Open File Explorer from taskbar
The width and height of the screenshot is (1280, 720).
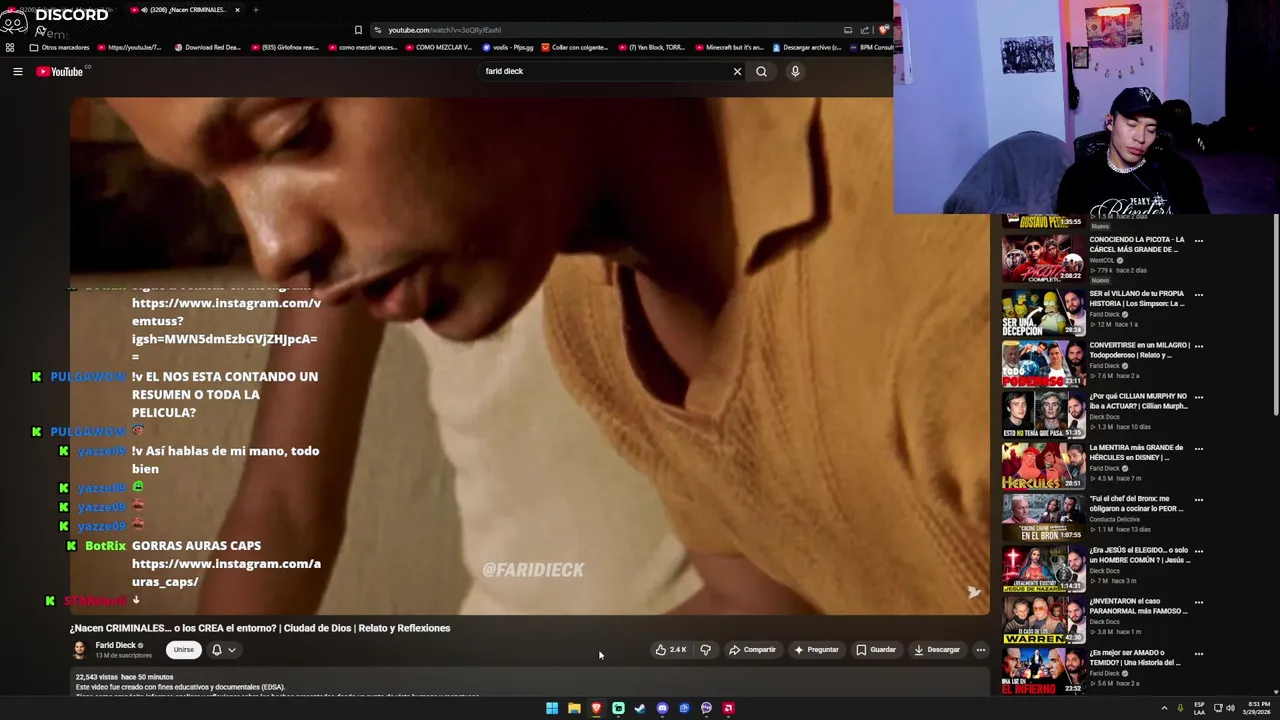(574, 708)
